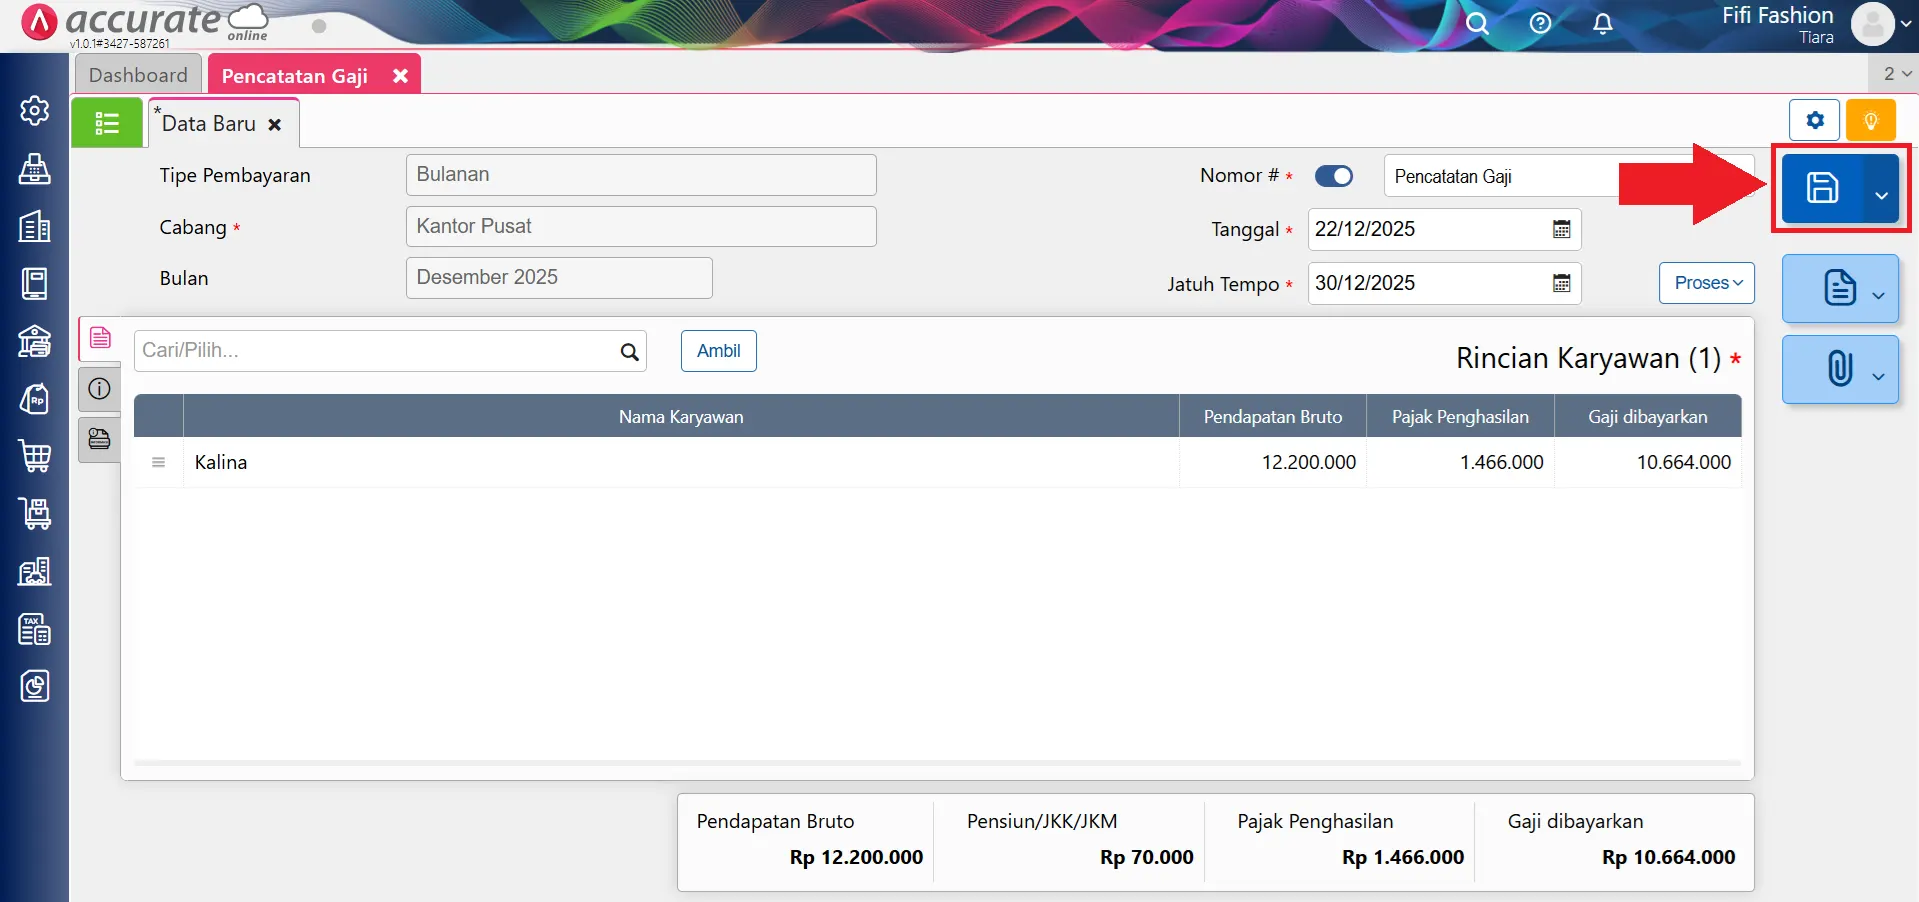Screen dimensions: 1919x902
Task: Click the yellow lightbulb tips icon
Action: tap(1870, 121)
